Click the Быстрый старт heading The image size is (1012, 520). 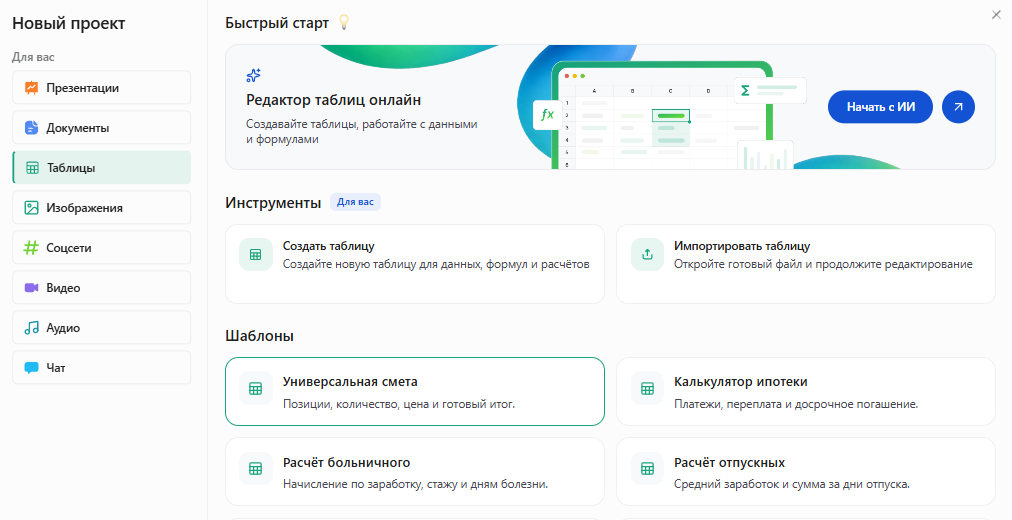[277, 23]
